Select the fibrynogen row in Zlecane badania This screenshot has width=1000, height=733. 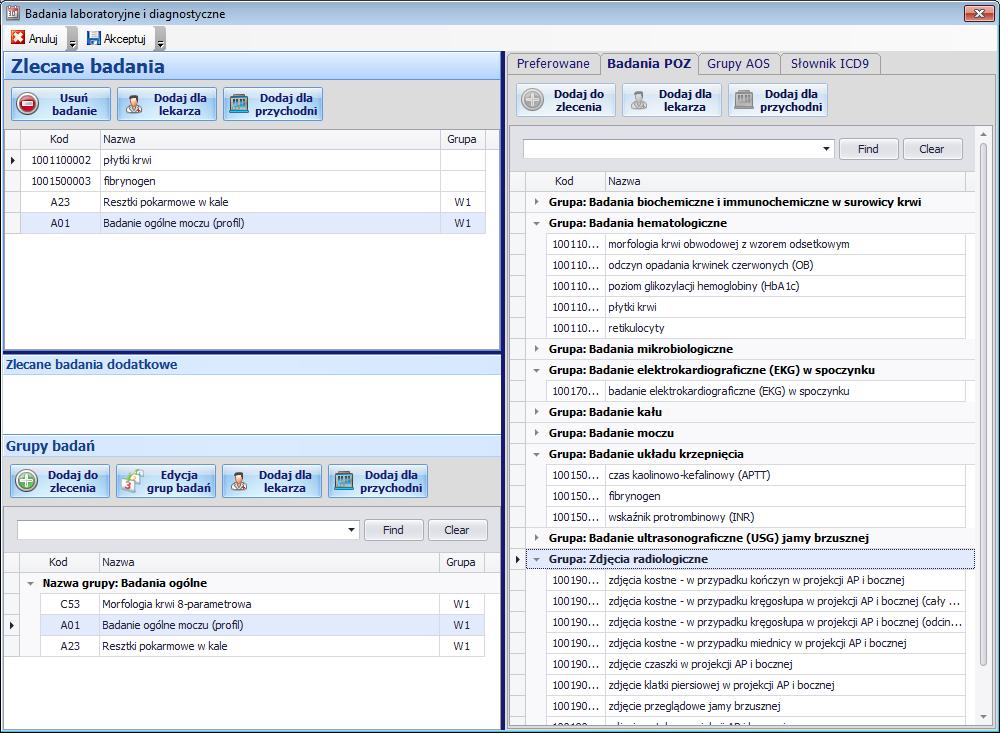point(253,181)
